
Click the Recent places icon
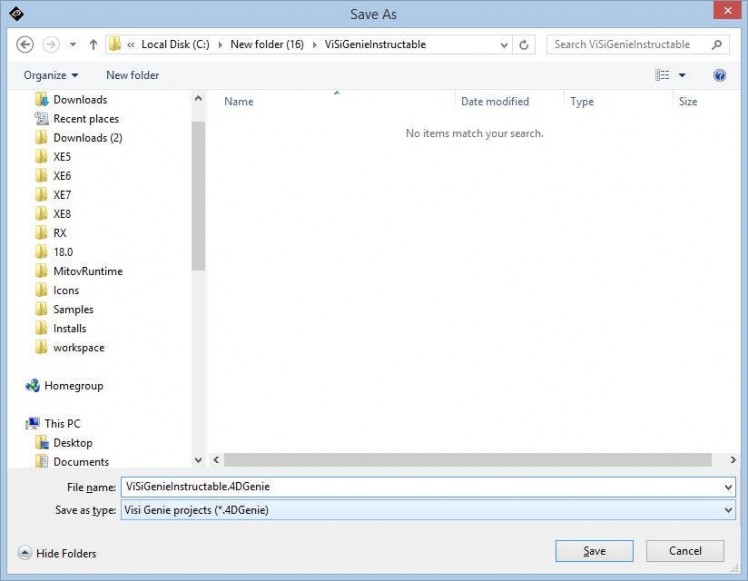tap(41, 119)
